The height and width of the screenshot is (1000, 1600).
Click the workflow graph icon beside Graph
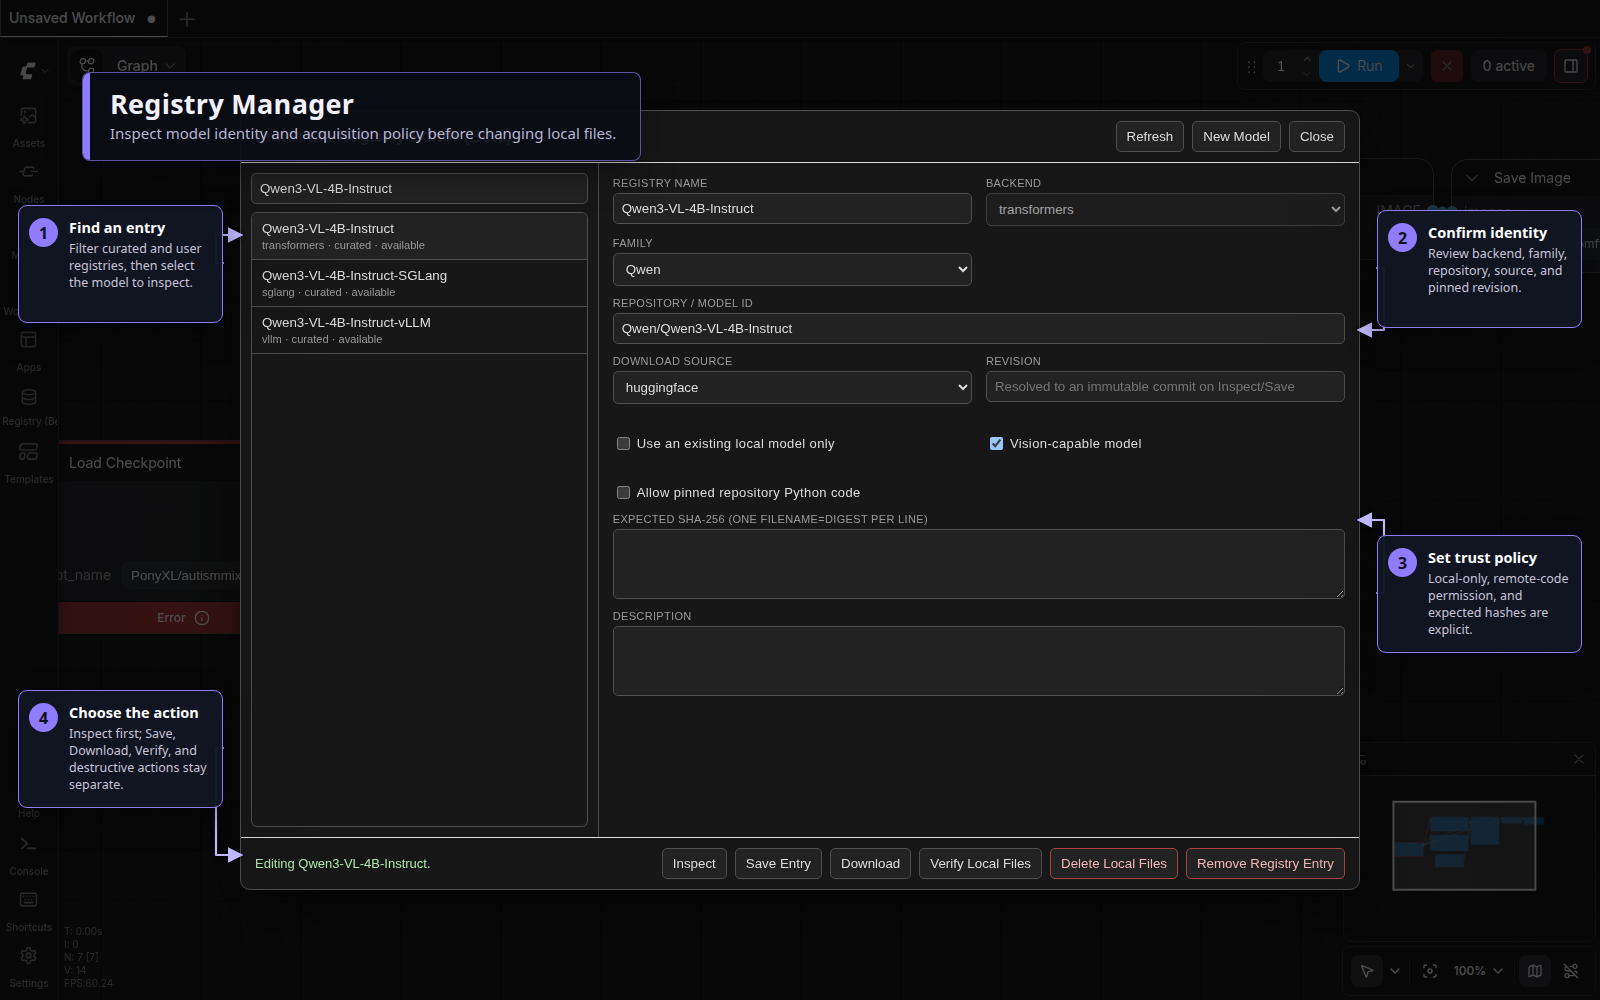pos(88,66)
